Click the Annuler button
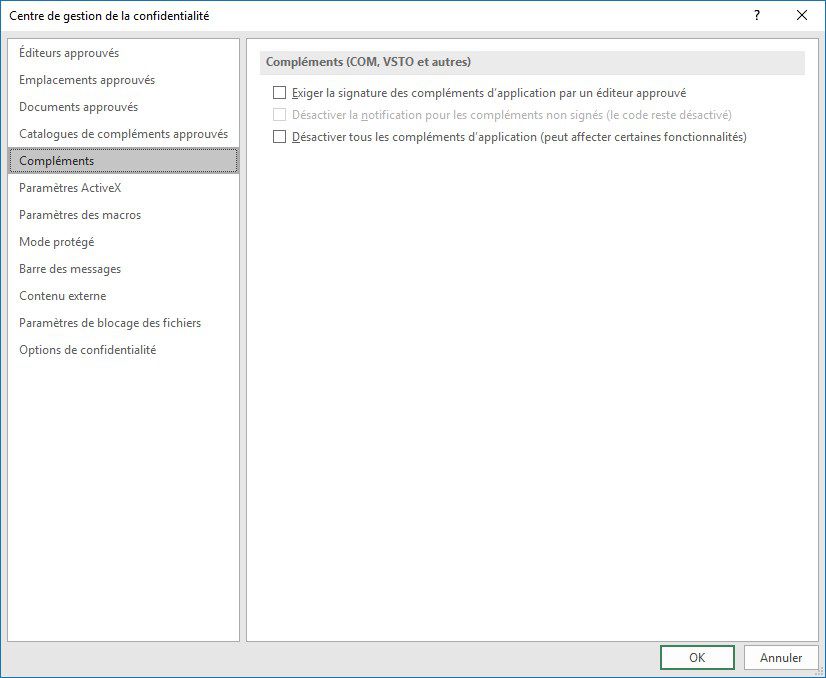Viewport: 826px width, 678px height. click(x=781, y=657)
